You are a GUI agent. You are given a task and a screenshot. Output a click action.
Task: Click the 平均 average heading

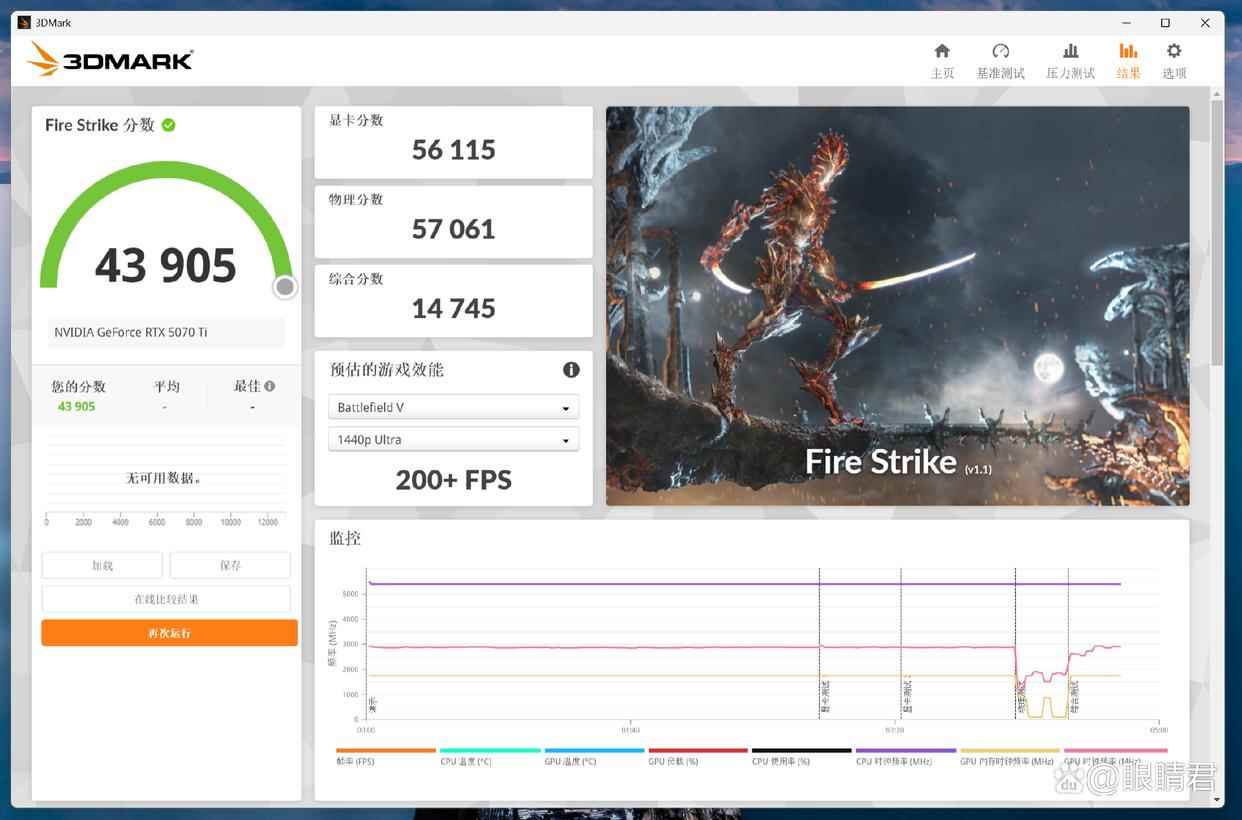click(166, 386)
